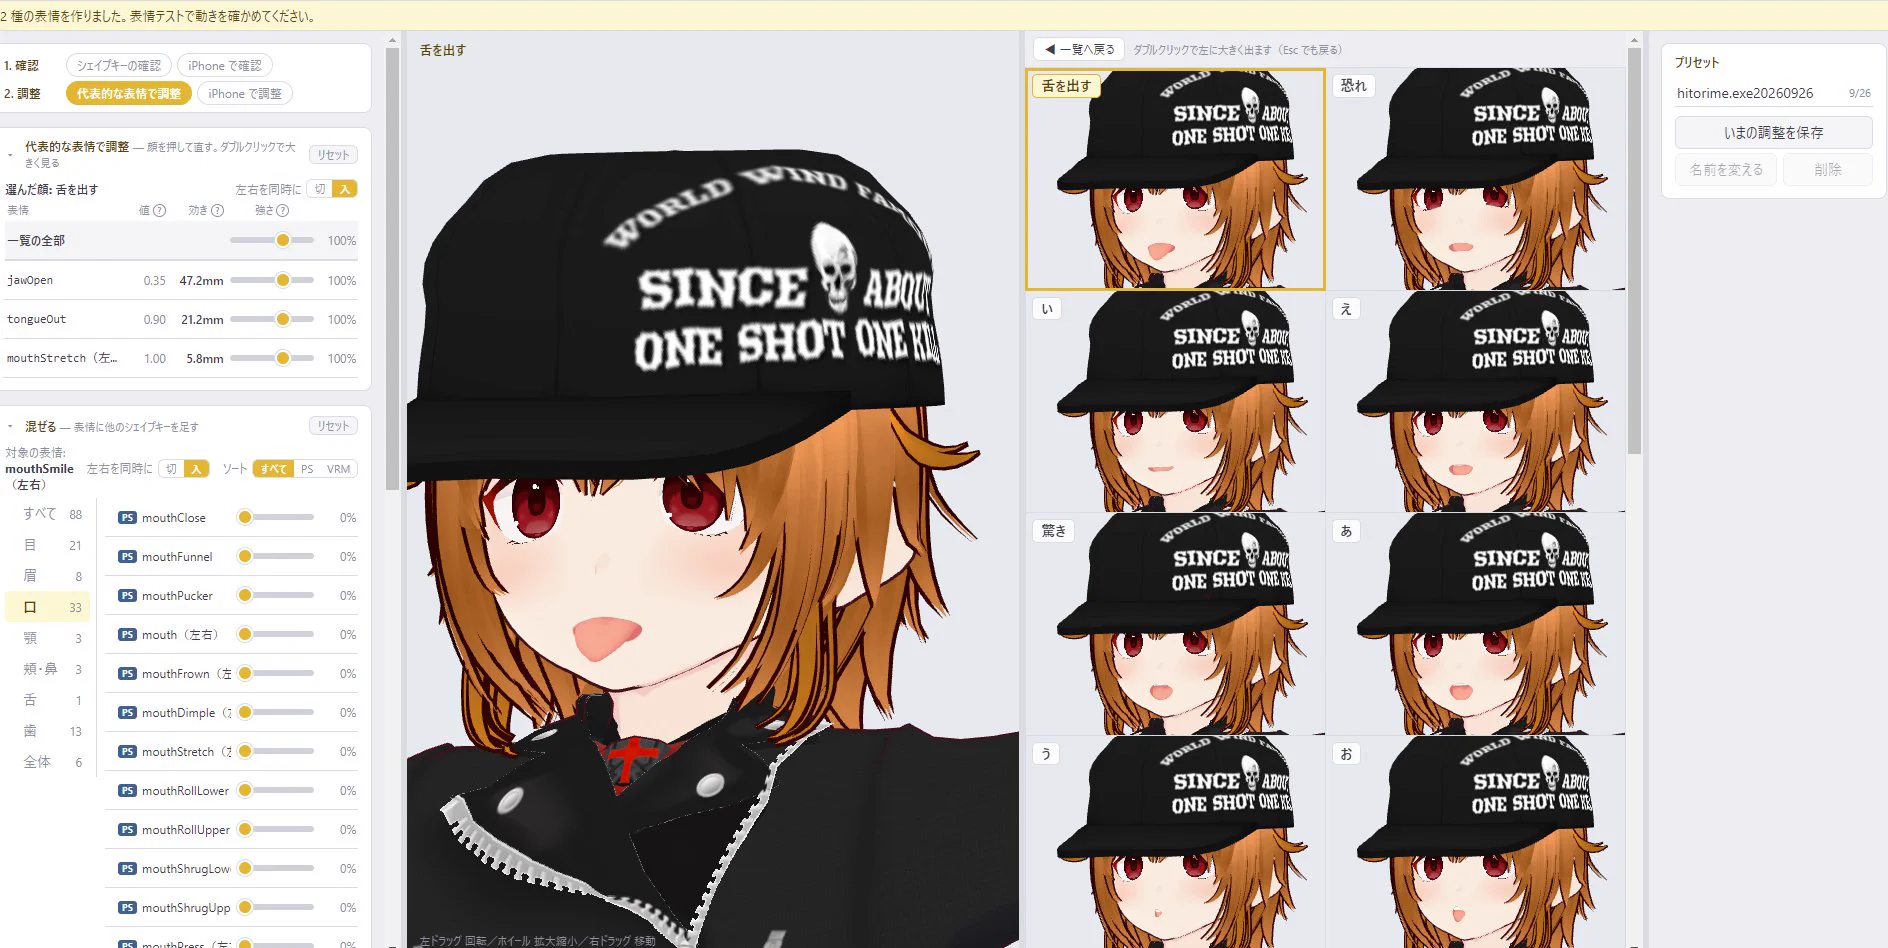Image resolution: width=1888 pixels, height=948 pixels.
Task: Select the 舌 category
Action: click(47, 700)
